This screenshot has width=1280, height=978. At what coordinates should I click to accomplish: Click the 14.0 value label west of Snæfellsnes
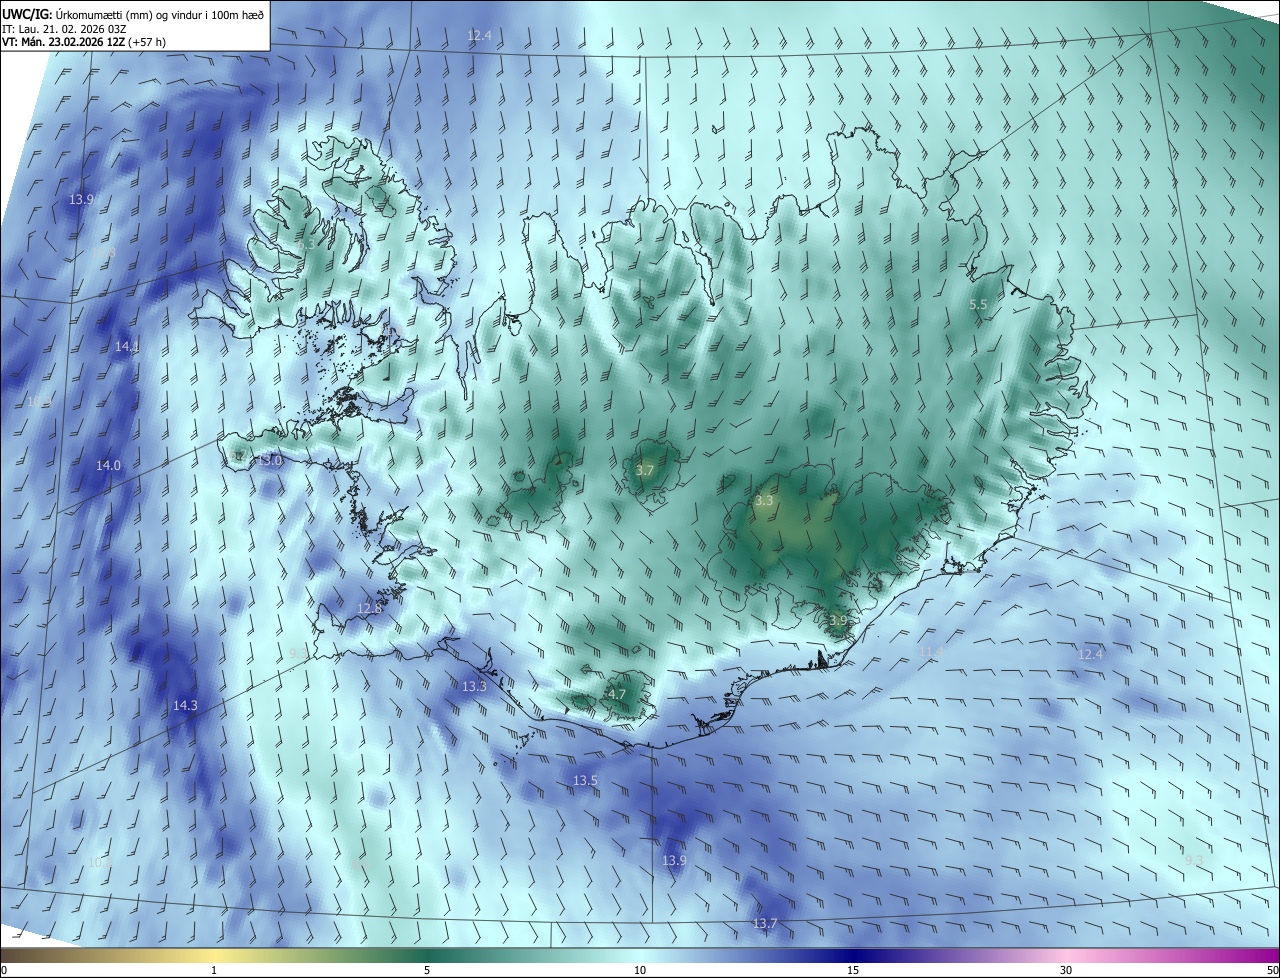(108, 465)
